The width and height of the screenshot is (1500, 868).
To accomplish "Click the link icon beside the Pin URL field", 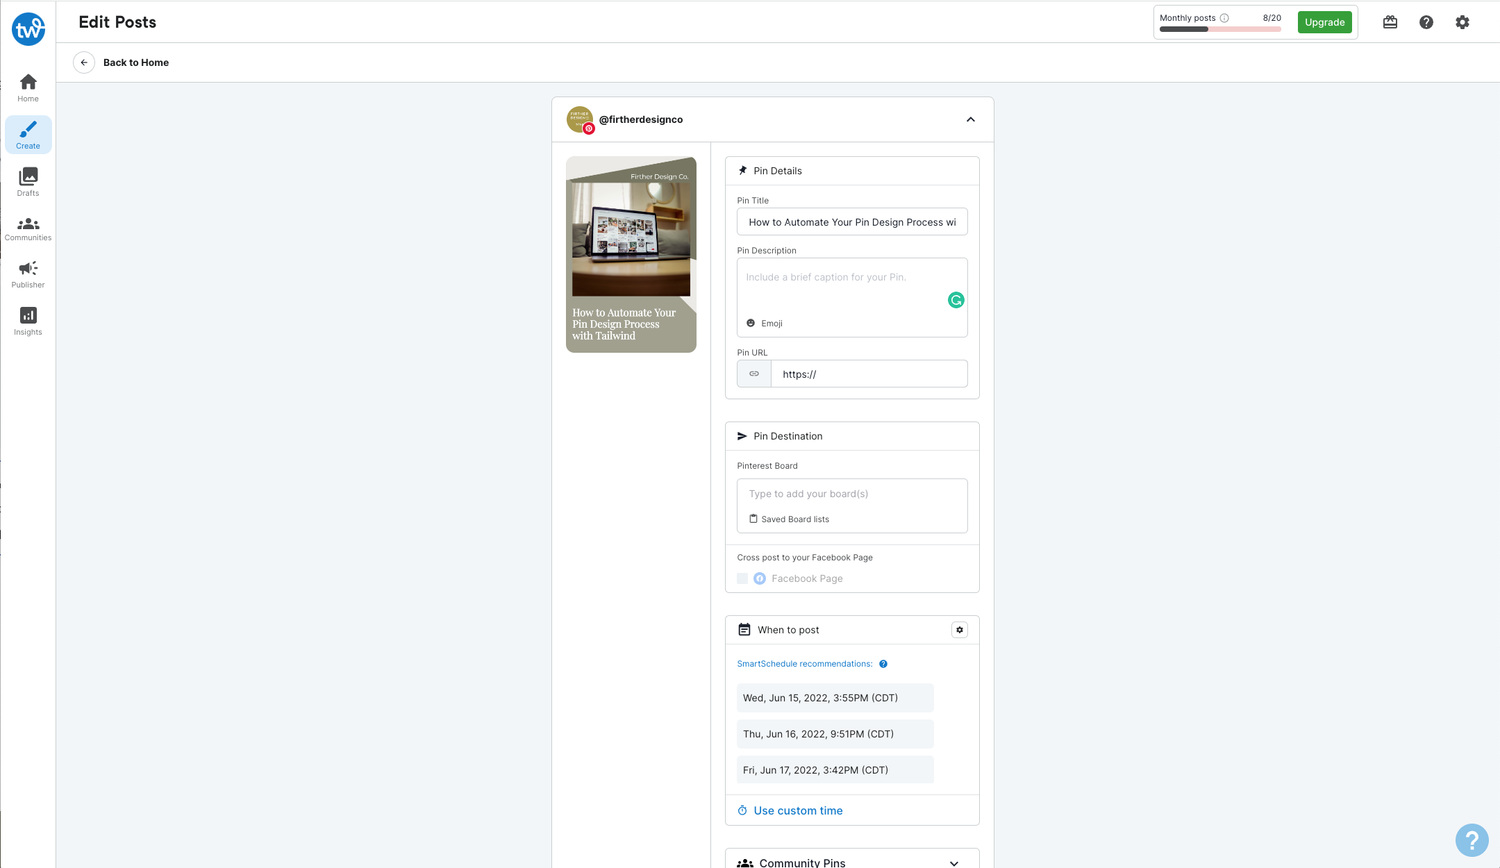I will tap(753, 373).
